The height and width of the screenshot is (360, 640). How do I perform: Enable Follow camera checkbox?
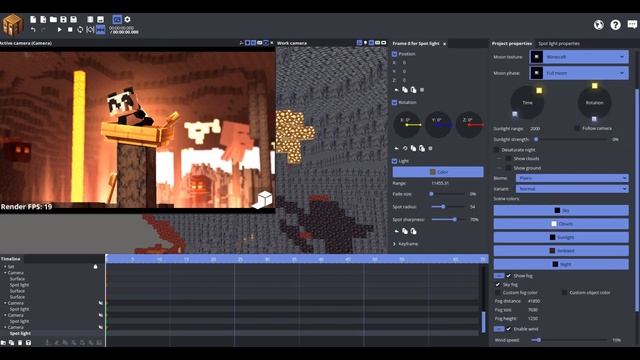577,128
